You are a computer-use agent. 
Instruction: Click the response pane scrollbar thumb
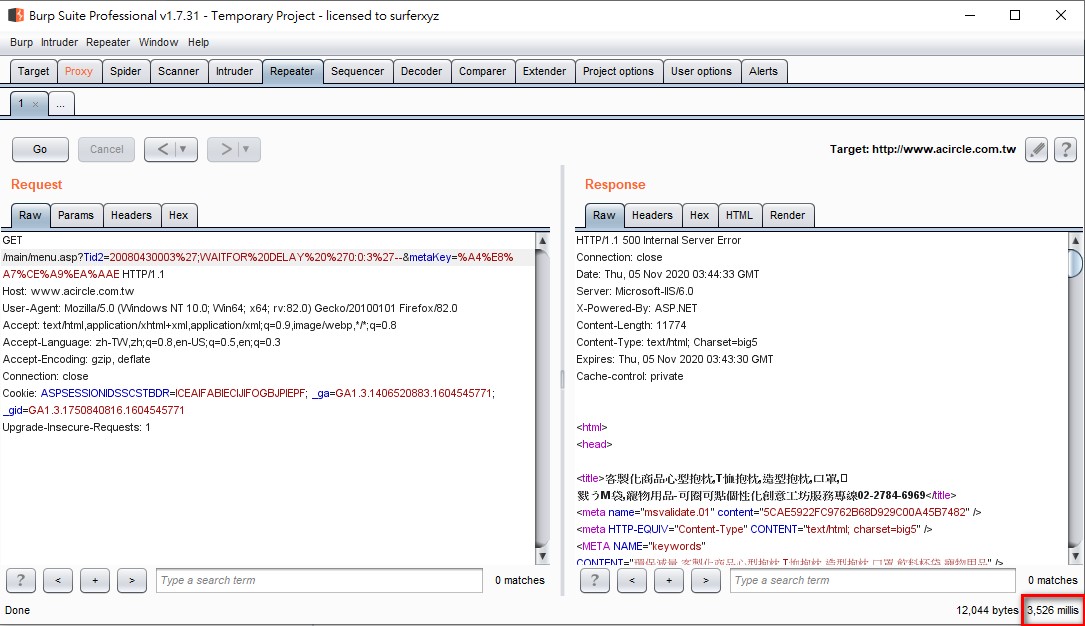[1075, 263]
